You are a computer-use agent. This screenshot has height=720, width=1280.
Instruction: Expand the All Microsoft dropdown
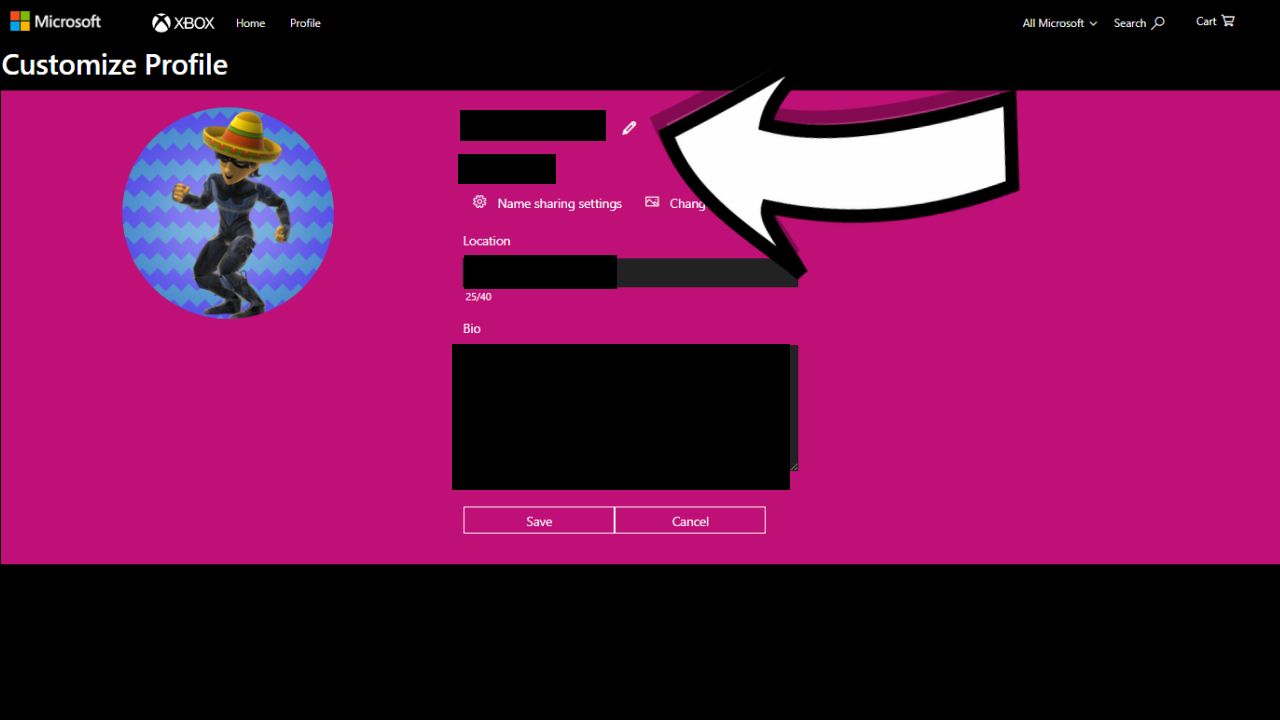(1059, 23)
